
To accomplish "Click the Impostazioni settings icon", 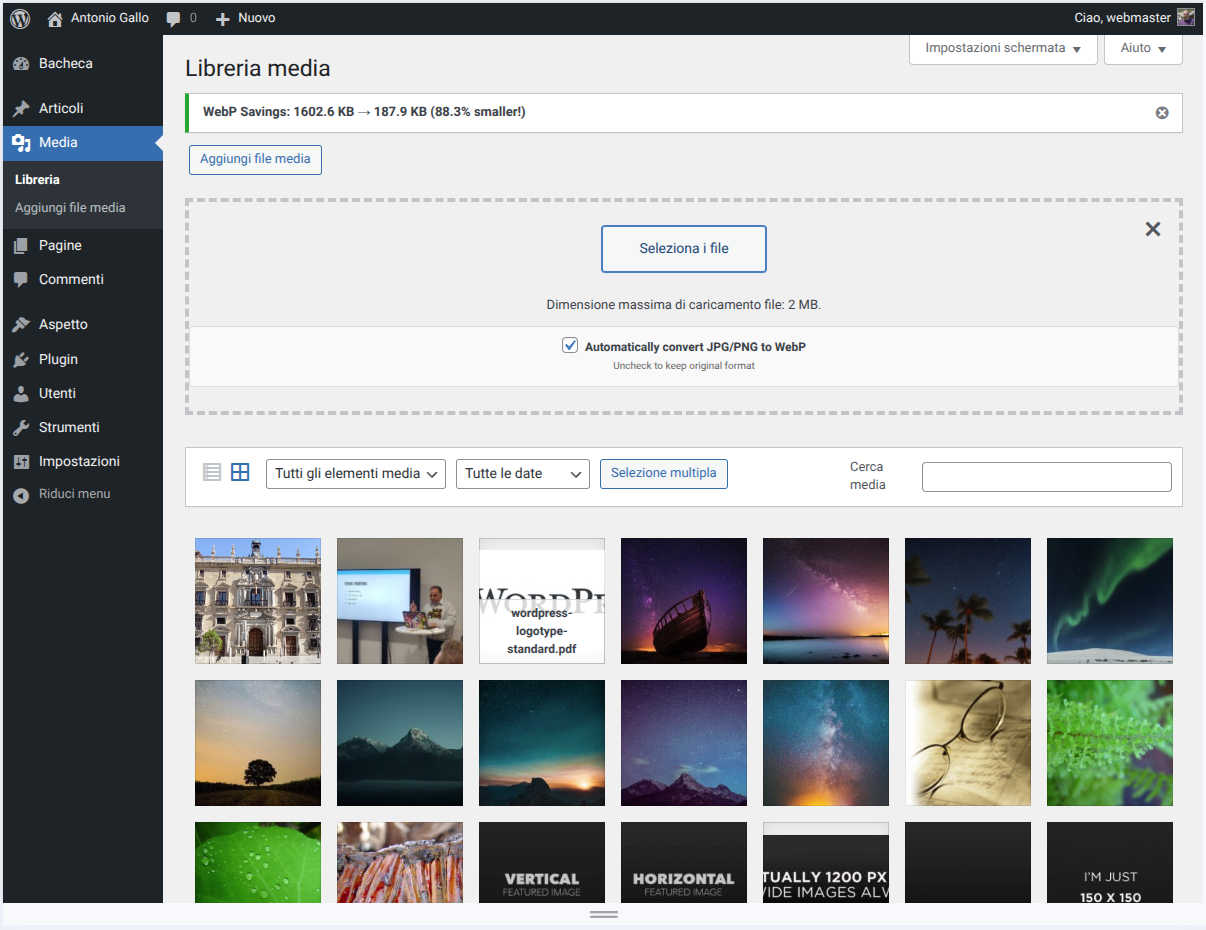I will tap(21, 462).
